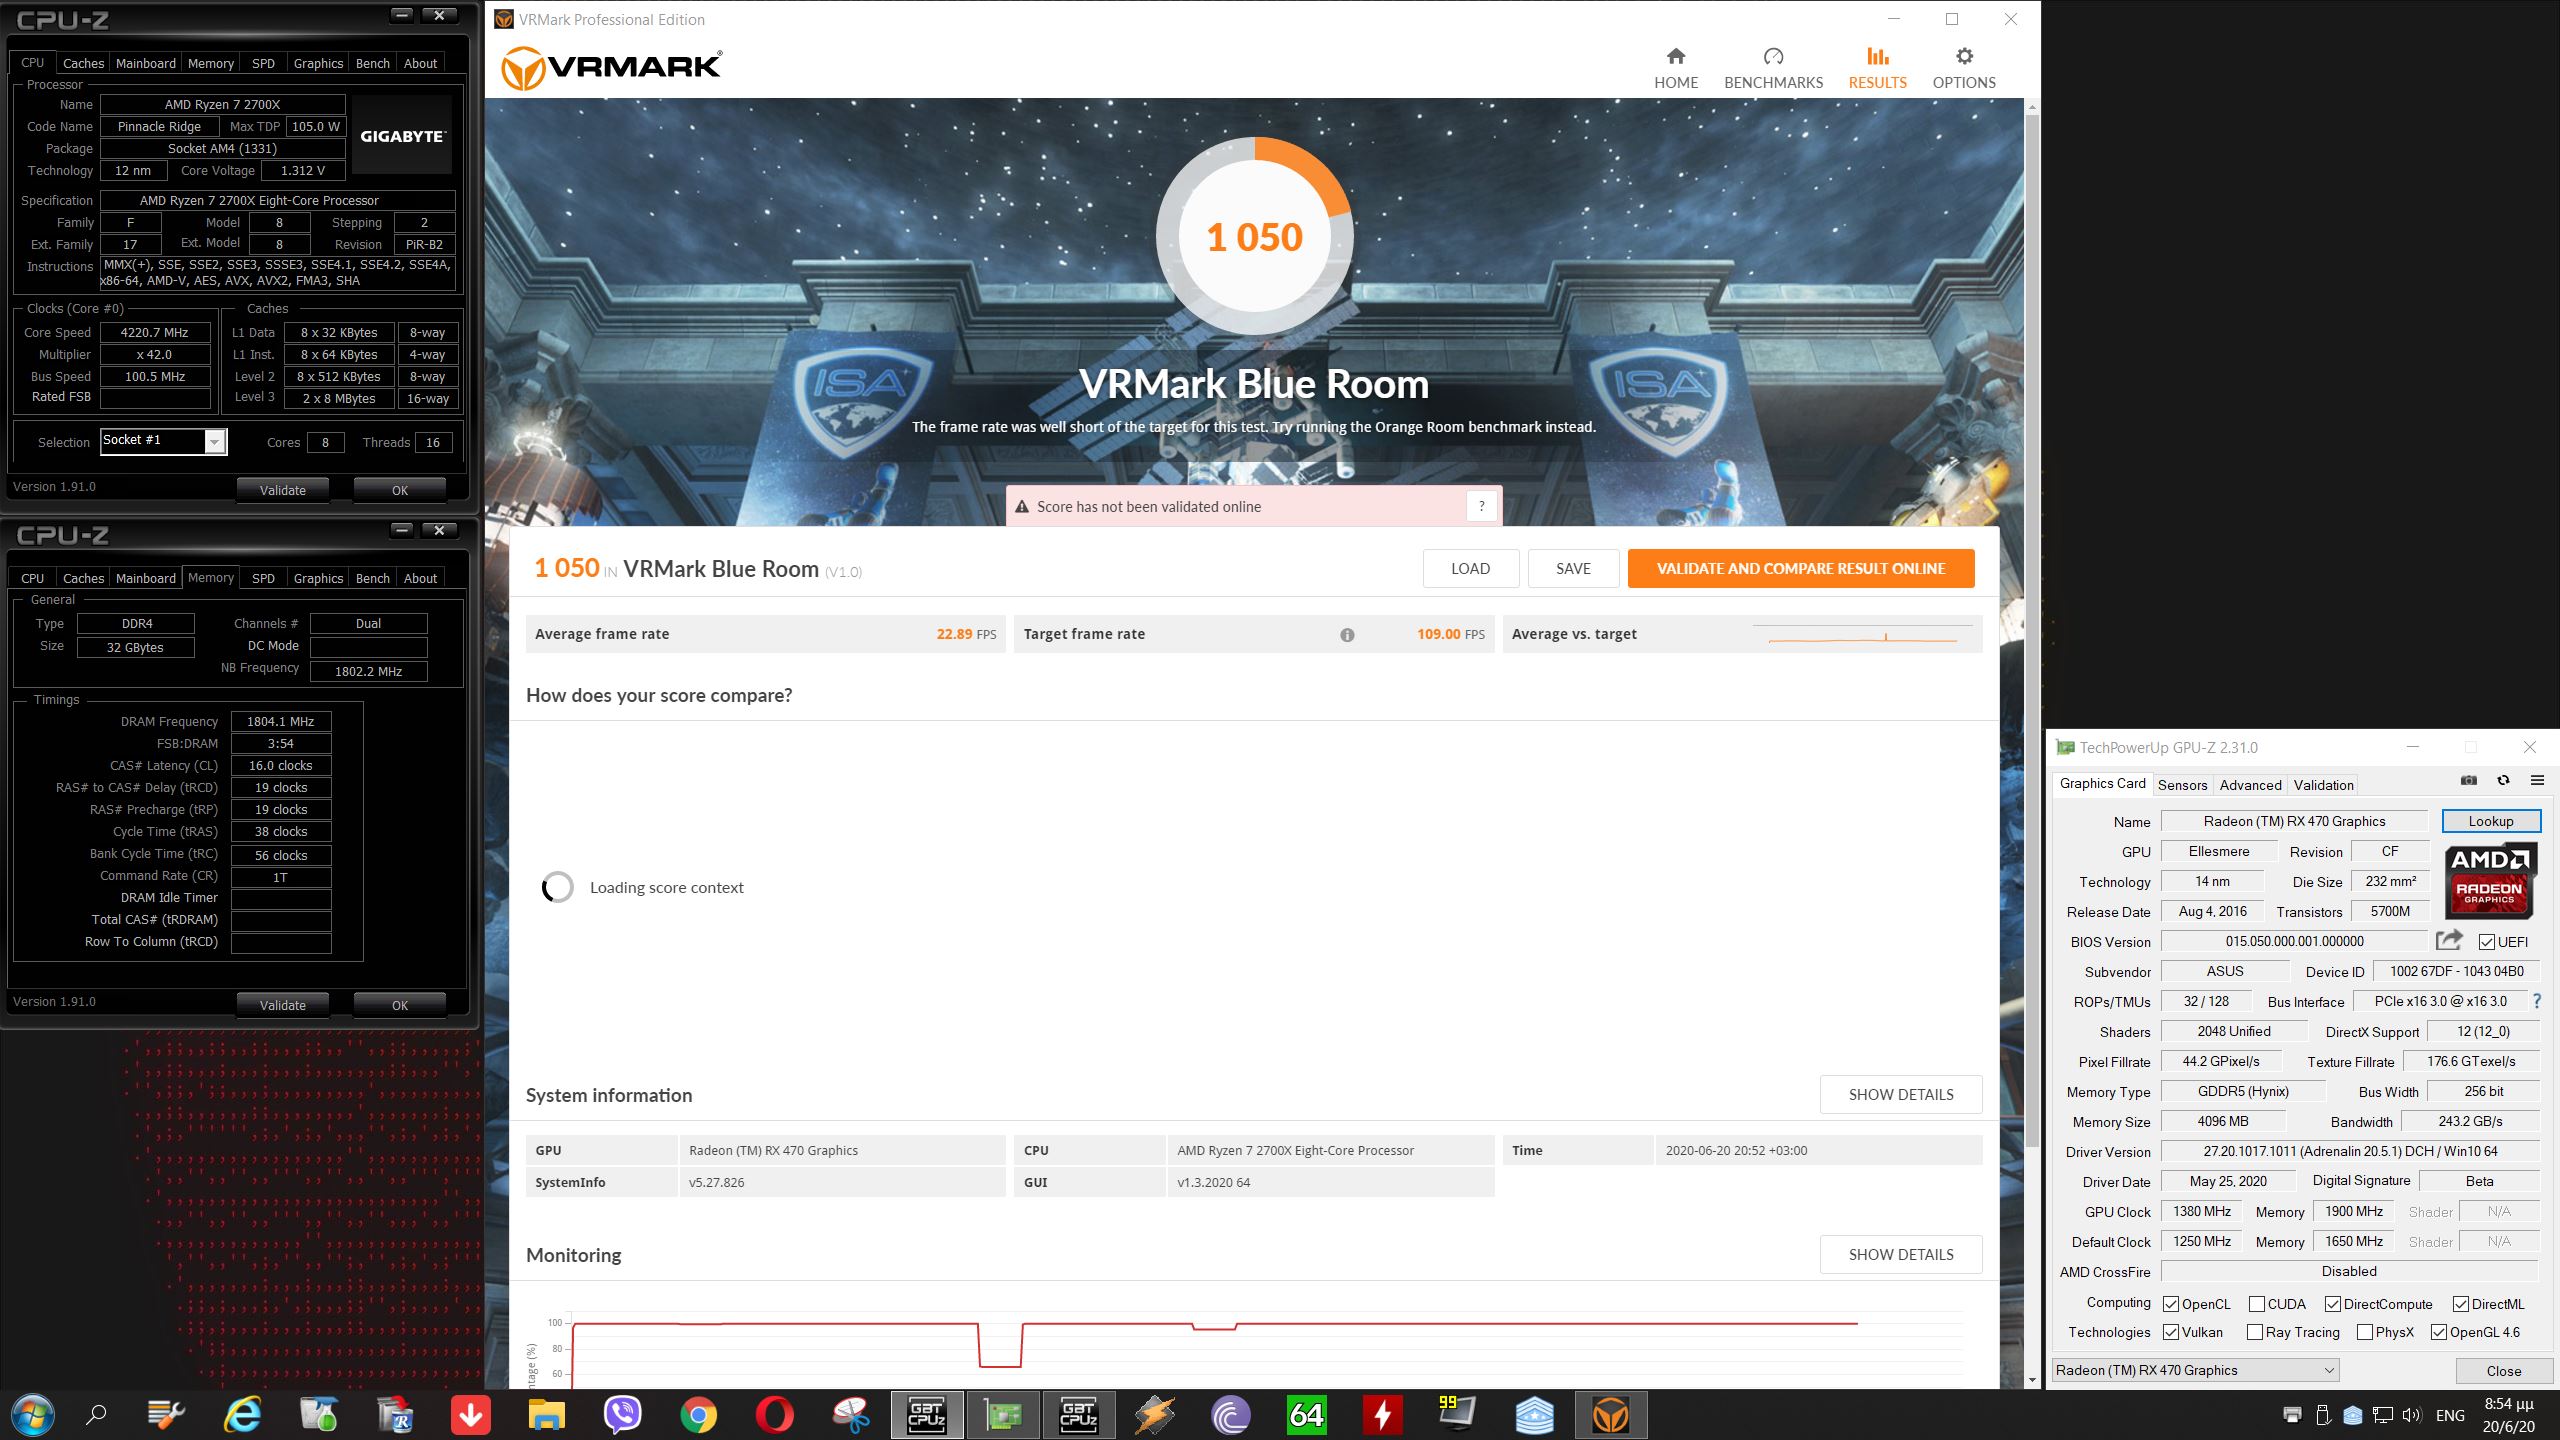Show details for System information
This screenshot has height=1440, width=2560.
(x=1901, y=1094)
